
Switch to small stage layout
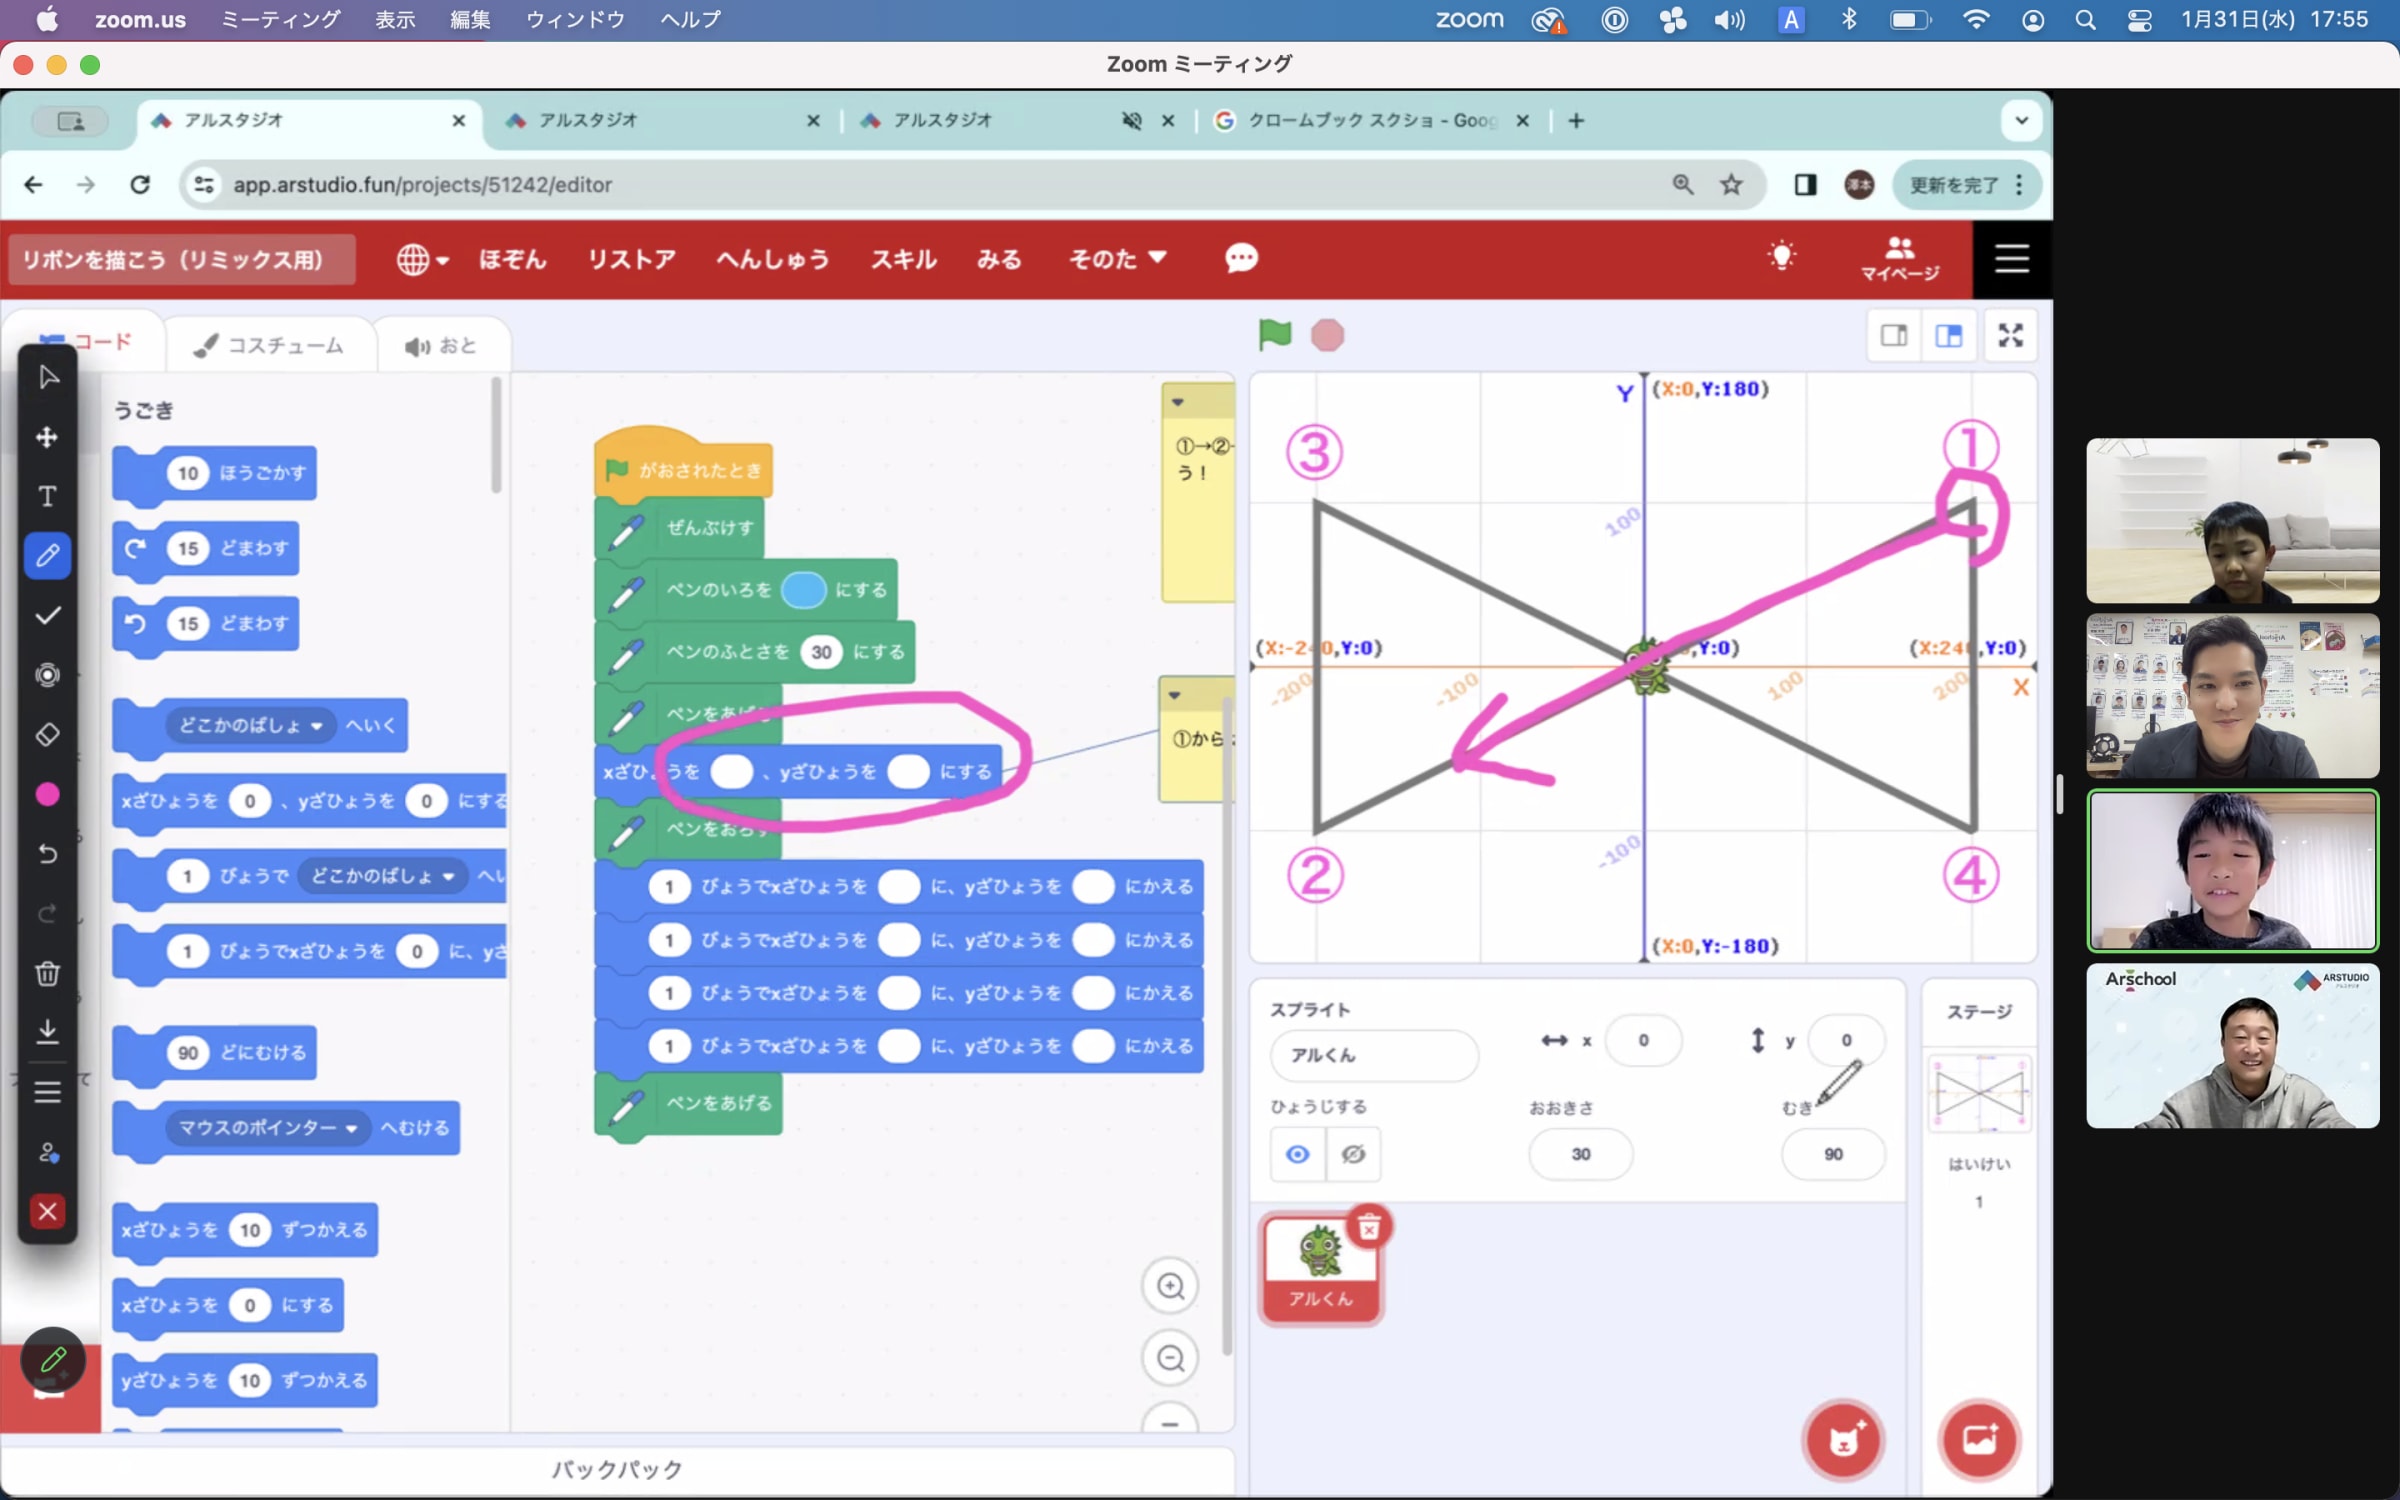(x=1893, y=335)
